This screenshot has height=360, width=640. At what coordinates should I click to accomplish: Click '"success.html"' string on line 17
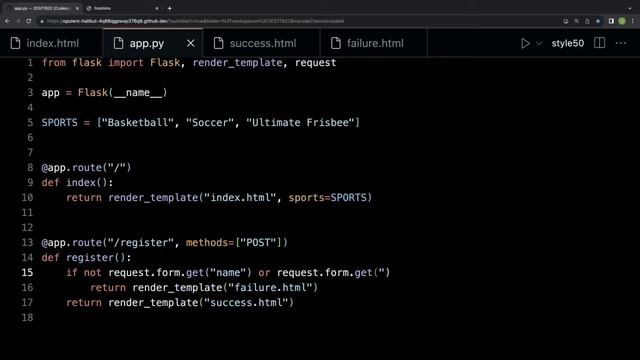click(x=246, y=302)
